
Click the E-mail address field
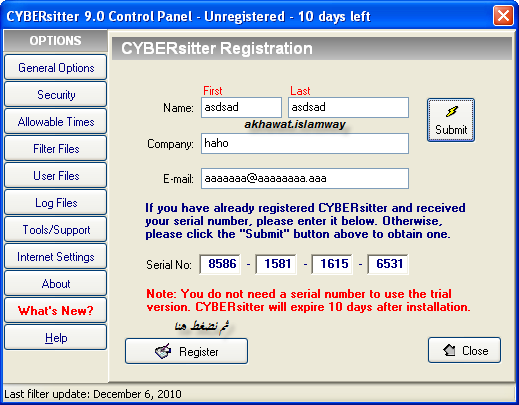click(x=305, y=178)
